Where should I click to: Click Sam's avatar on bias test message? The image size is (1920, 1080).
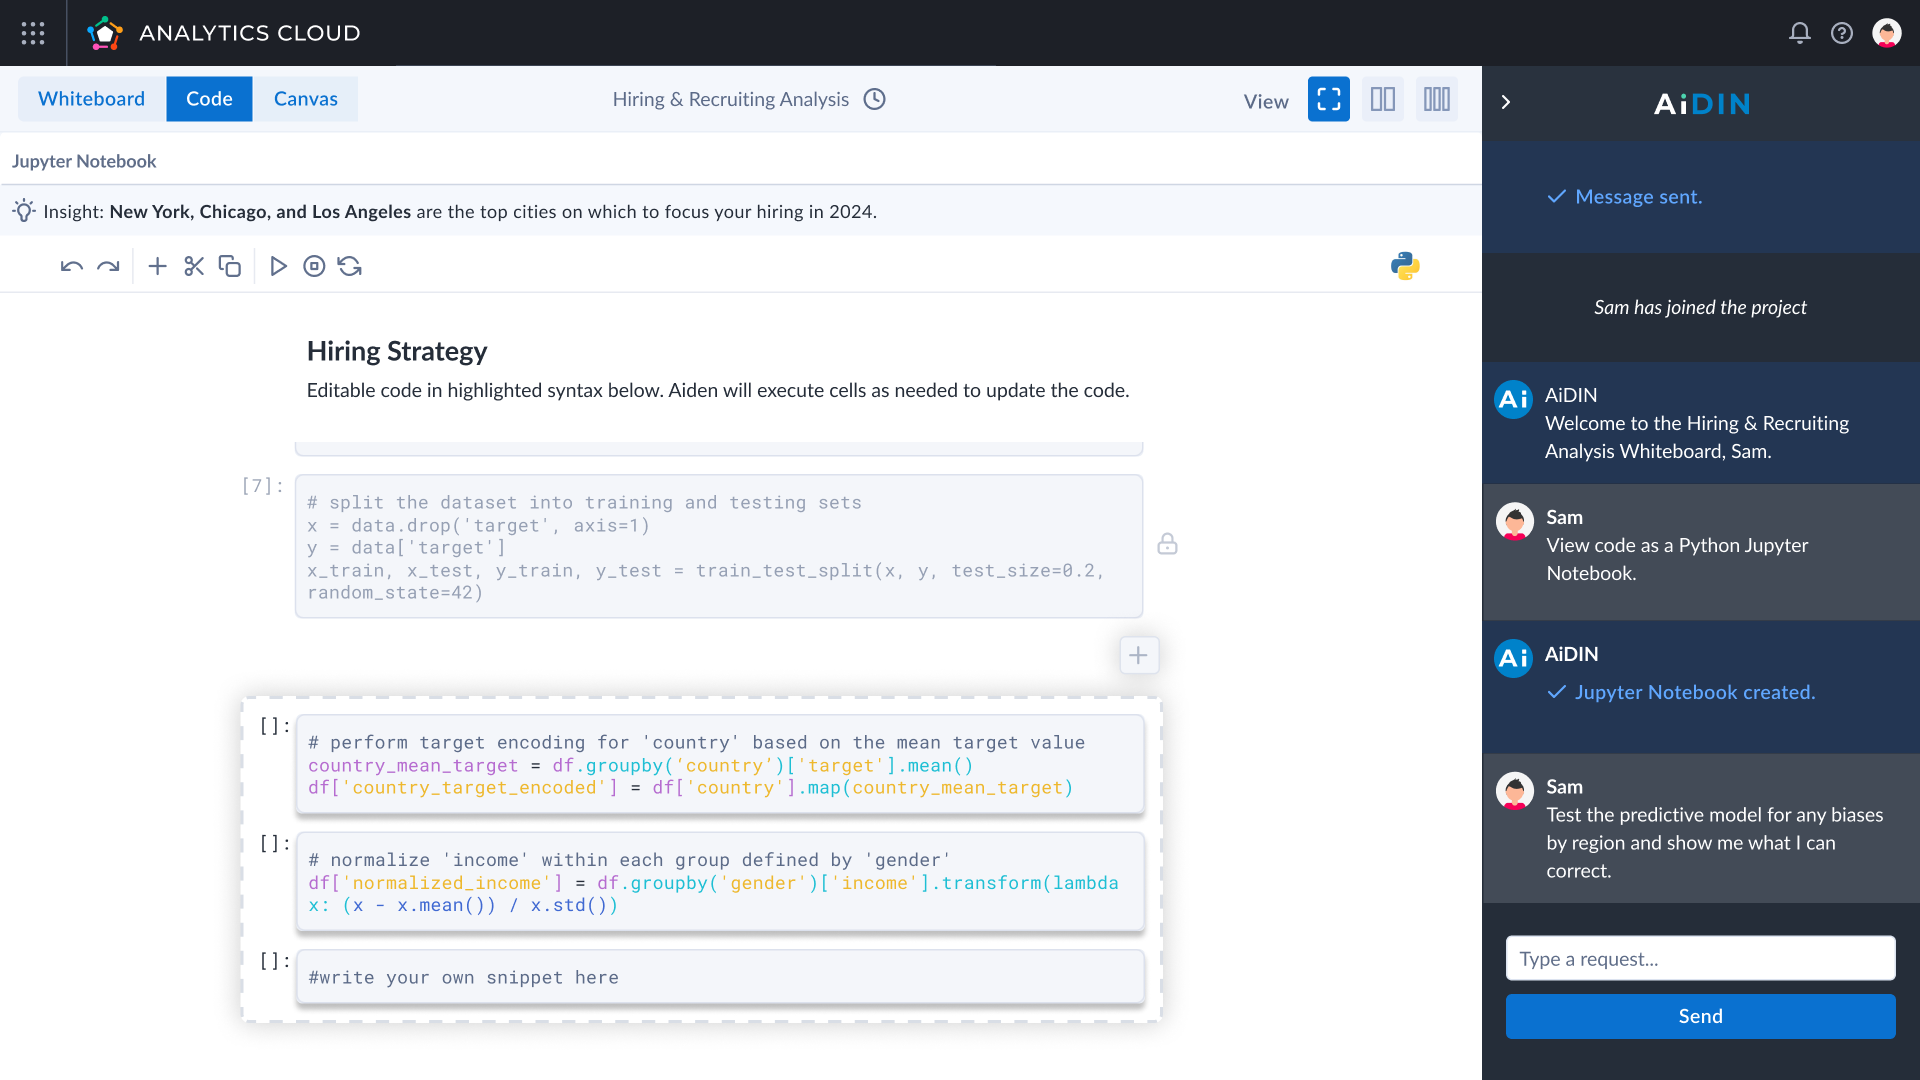1514,791
